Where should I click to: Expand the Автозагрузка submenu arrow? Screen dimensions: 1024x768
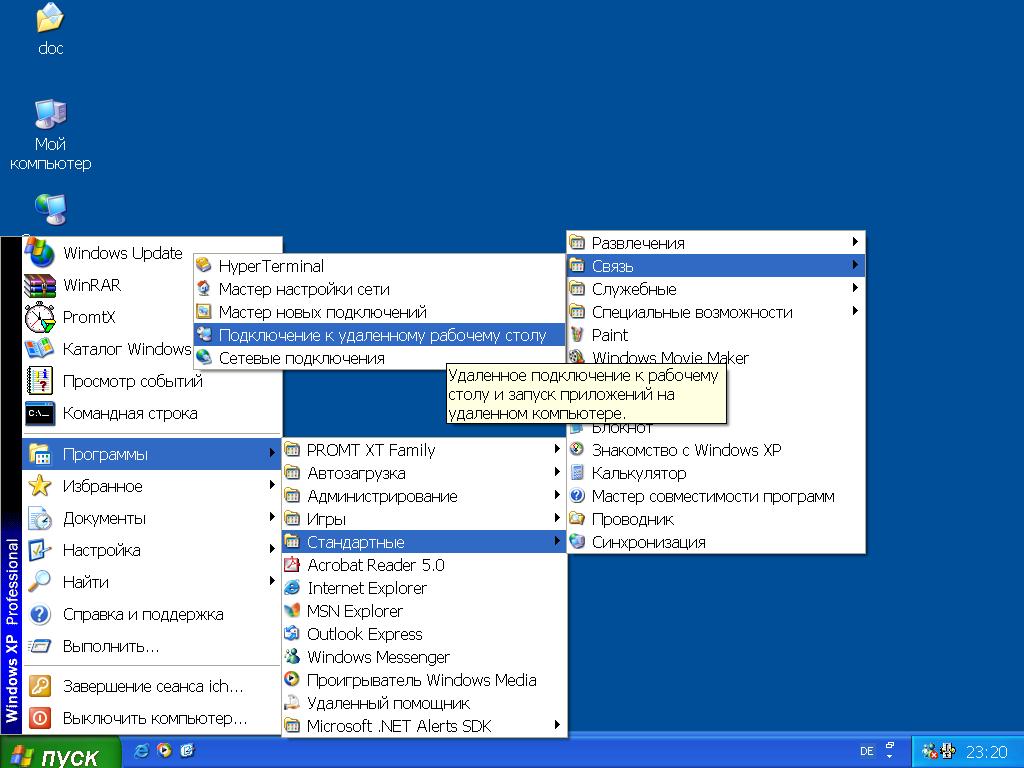(x=556, y=472)
